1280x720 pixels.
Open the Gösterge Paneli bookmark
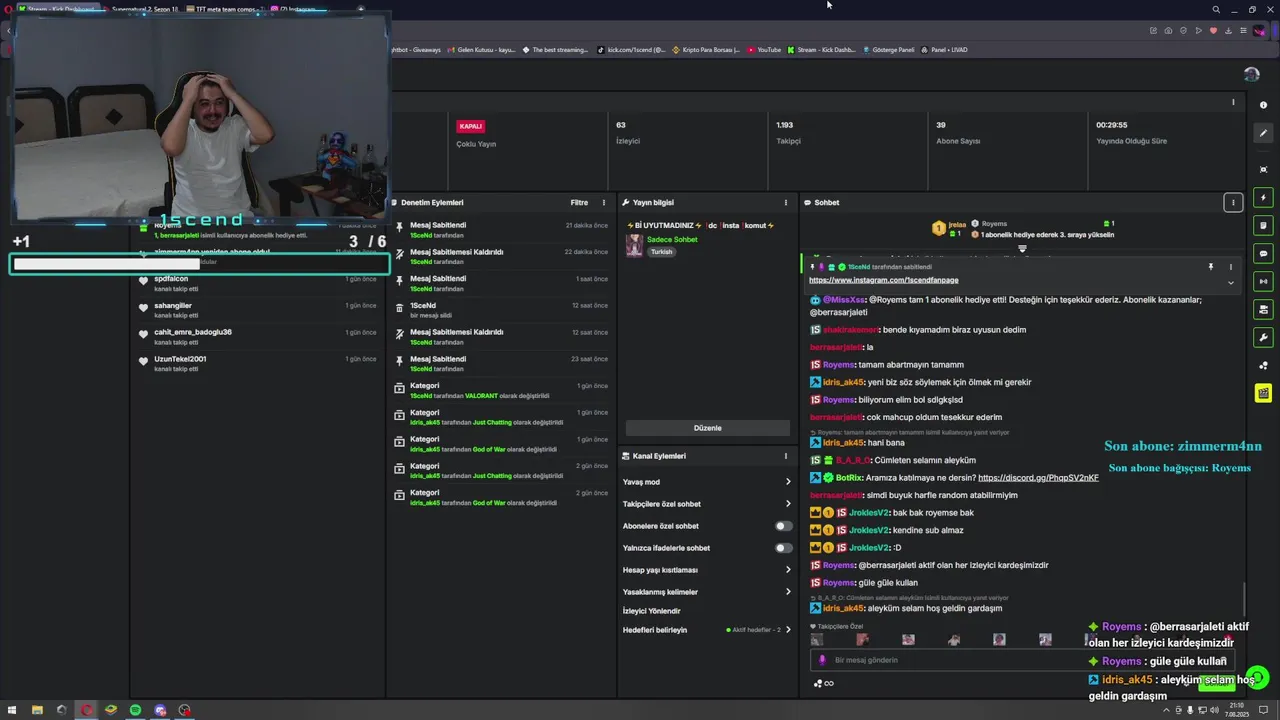click(888, 49)
